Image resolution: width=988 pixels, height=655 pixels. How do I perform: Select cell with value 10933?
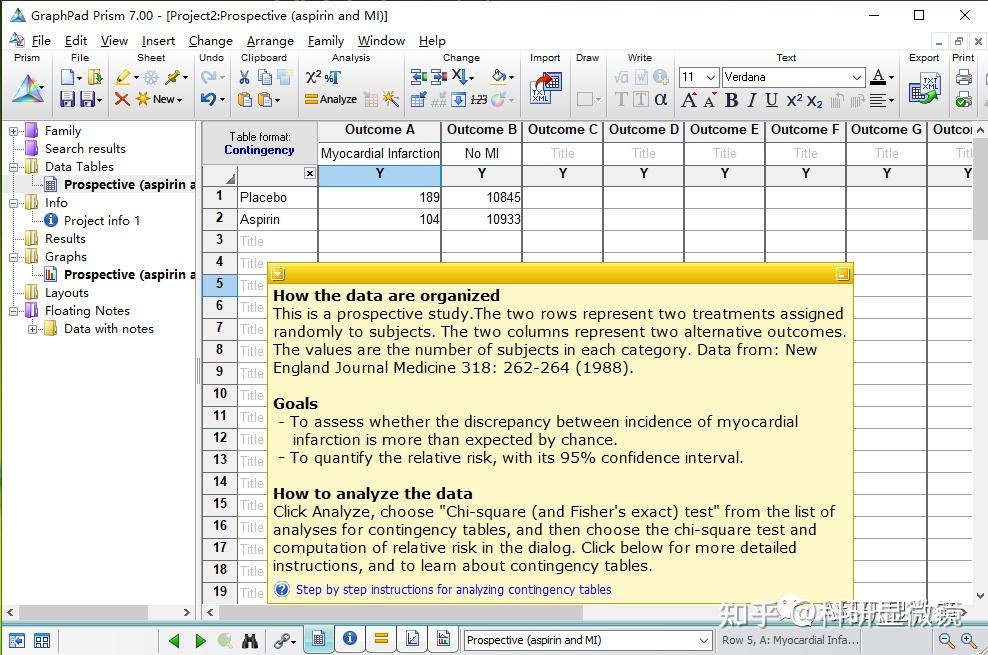pyautogui.click(x=481, y=219)
